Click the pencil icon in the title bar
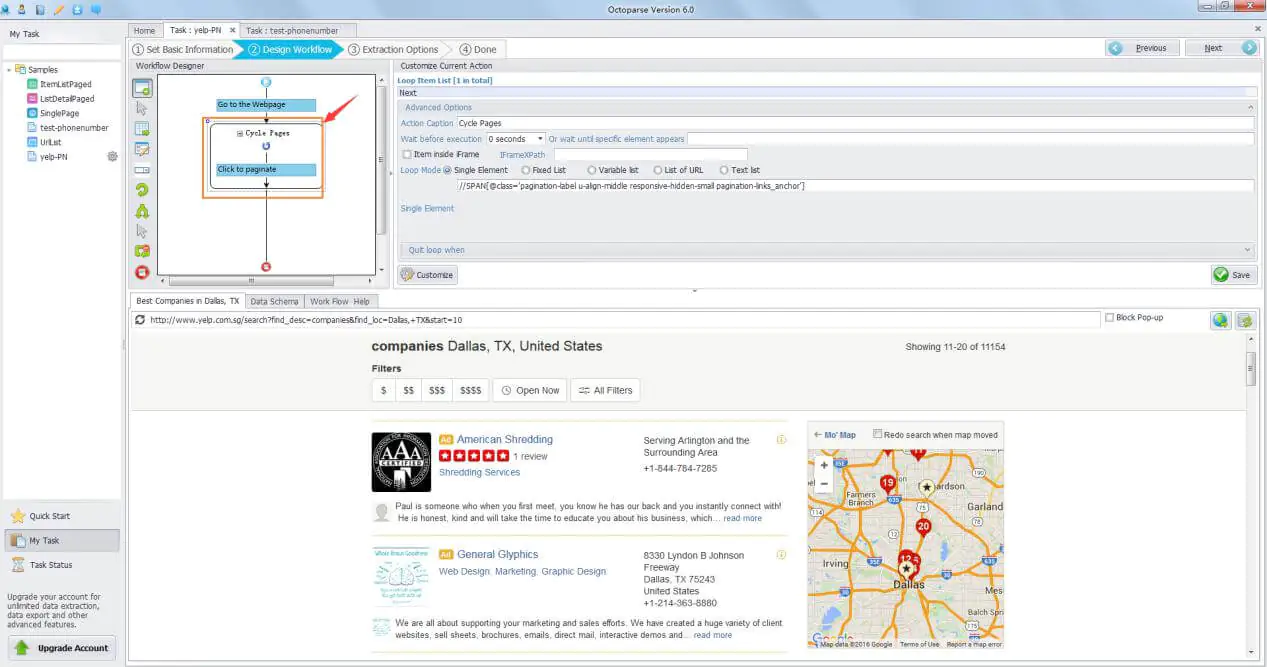Image resolution: width=1267 pixels, height=667 pixels. tap(58, 9)
